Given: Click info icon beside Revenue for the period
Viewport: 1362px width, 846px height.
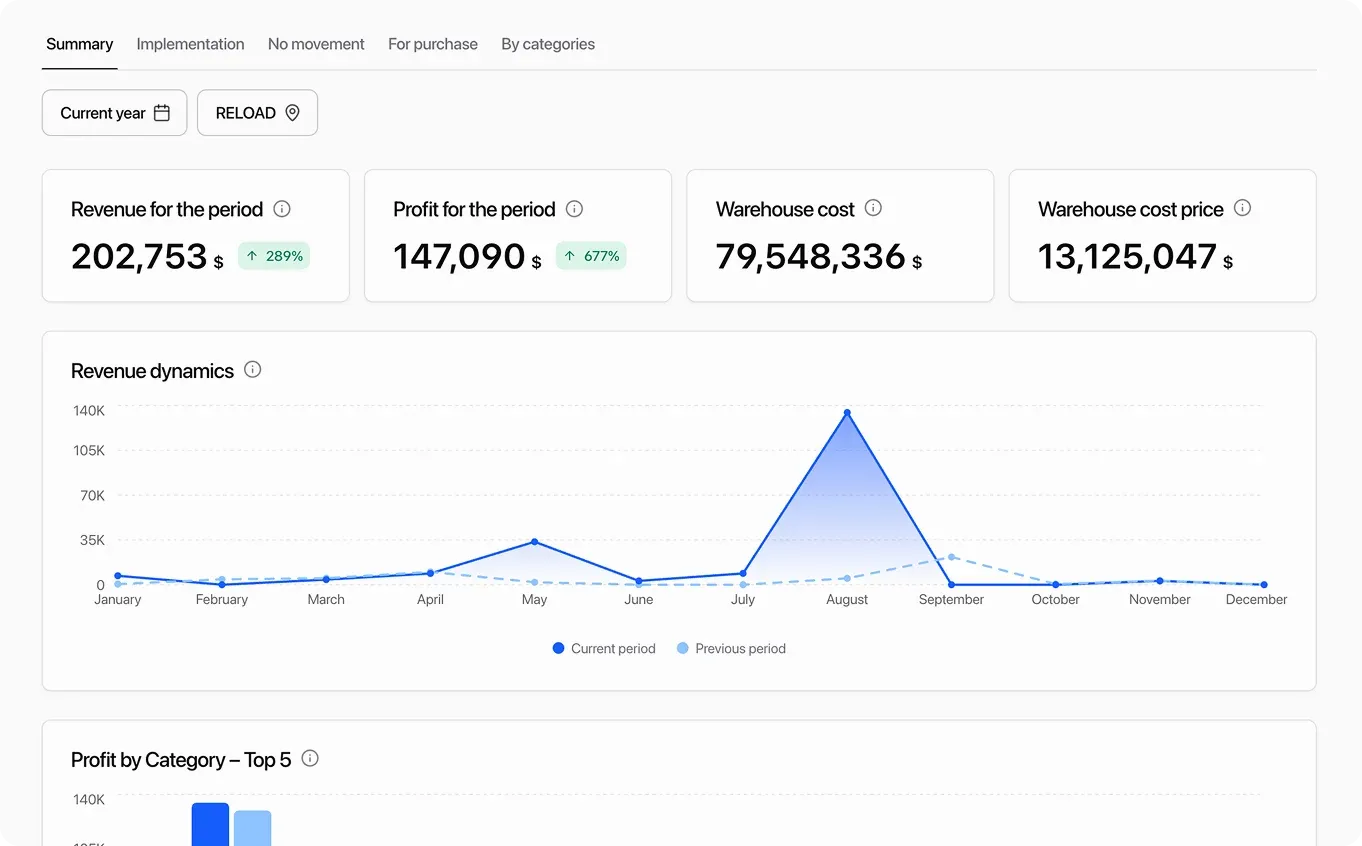Looking at the screenshot, I should [x=282, y=209].
